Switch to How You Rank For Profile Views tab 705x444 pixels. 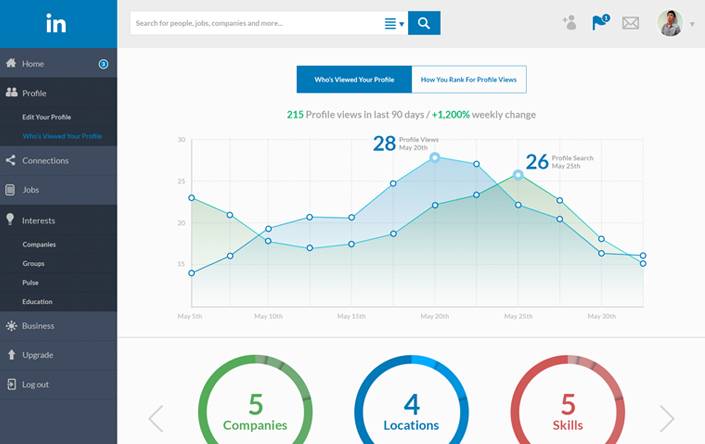tap(469, 80)
